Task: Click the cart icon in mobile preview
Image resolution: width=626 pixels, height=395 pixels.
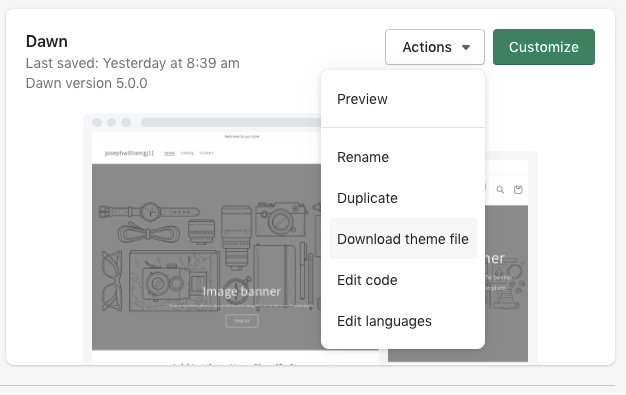Action: point(518,190)
